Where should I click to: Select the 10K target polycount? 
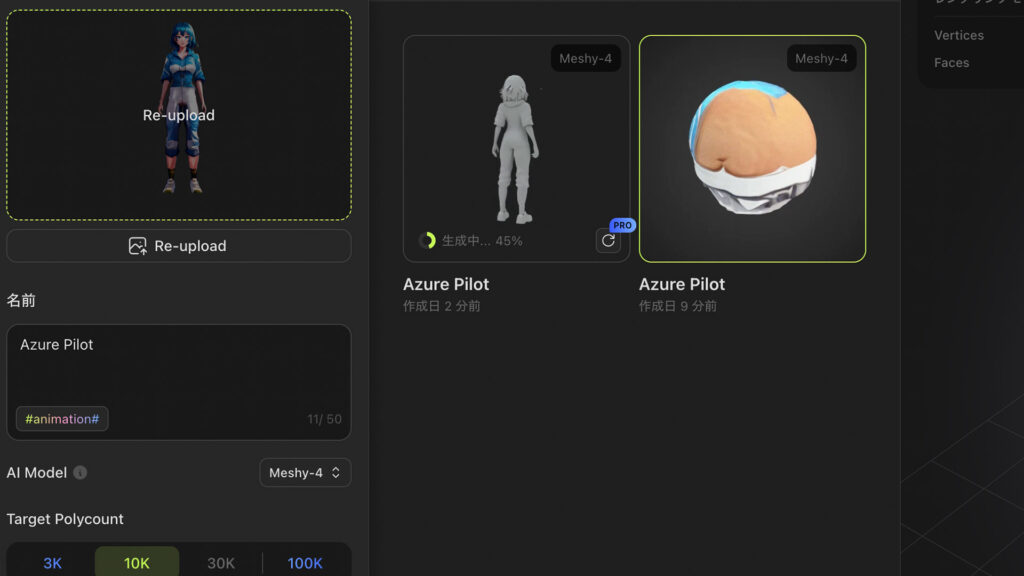137,563
